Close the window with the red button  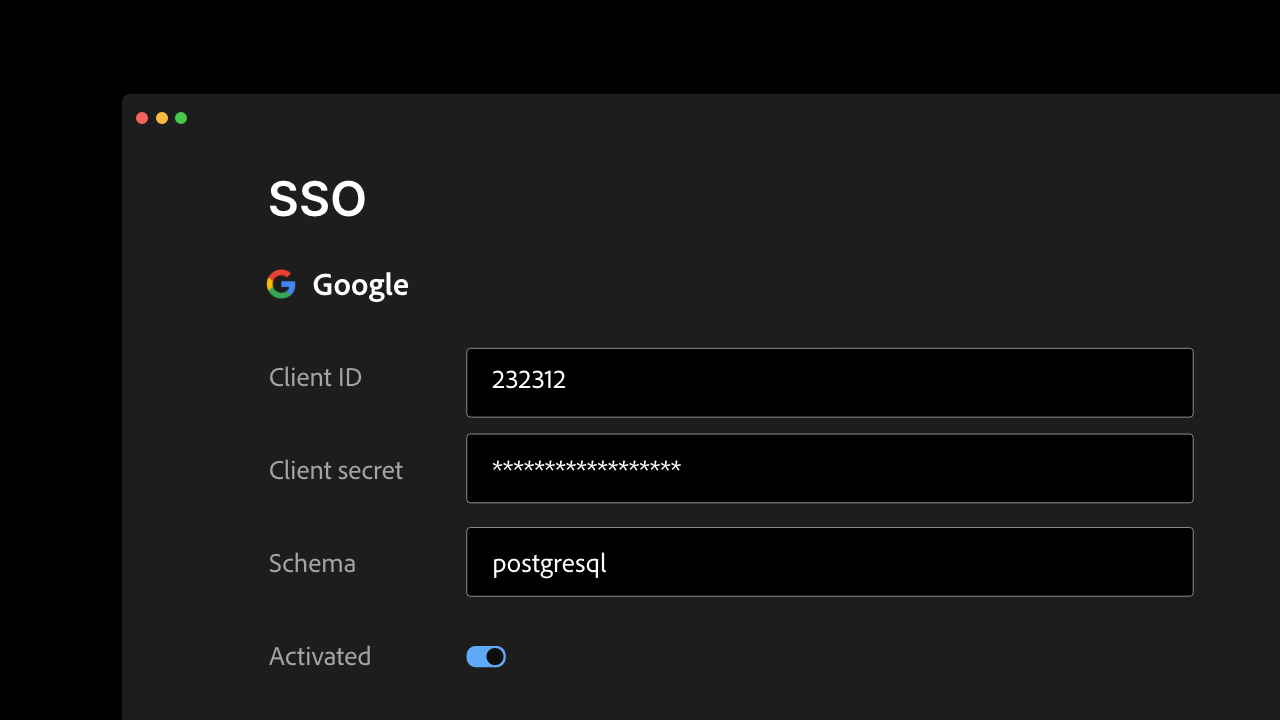[142, 118]
